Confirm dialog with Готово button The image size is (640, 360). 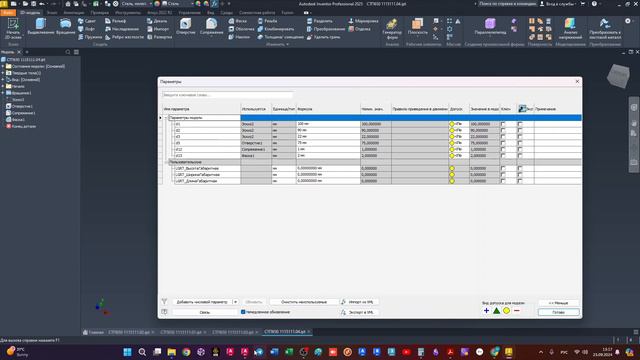[558, 312]
